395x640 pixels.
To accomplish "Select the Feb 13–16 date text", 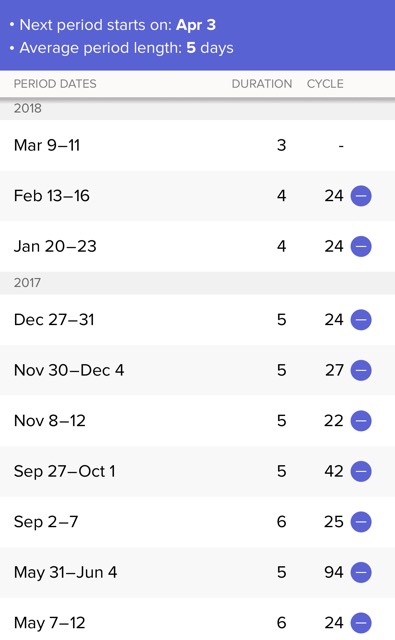I will tap(52, 196).
